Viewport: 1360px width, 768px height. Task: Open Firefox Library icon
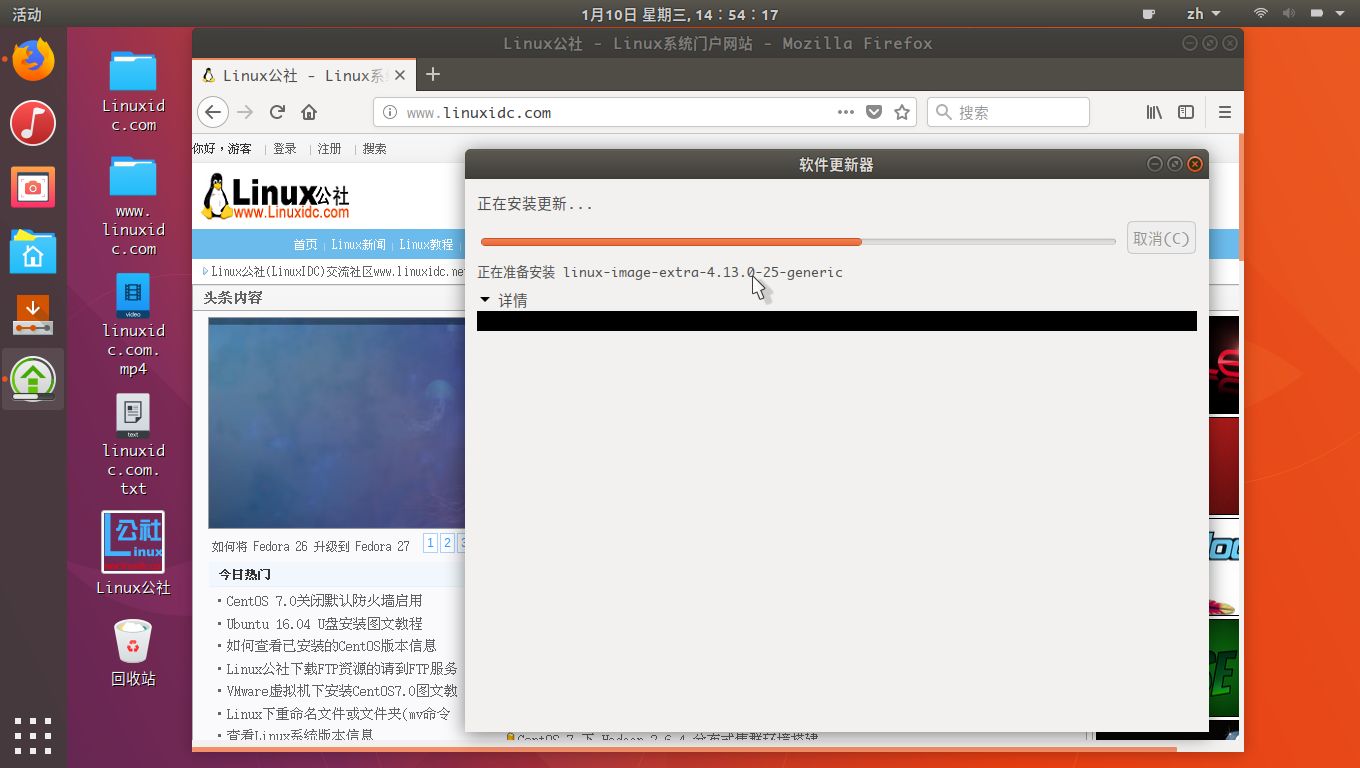click(1154, 112)
